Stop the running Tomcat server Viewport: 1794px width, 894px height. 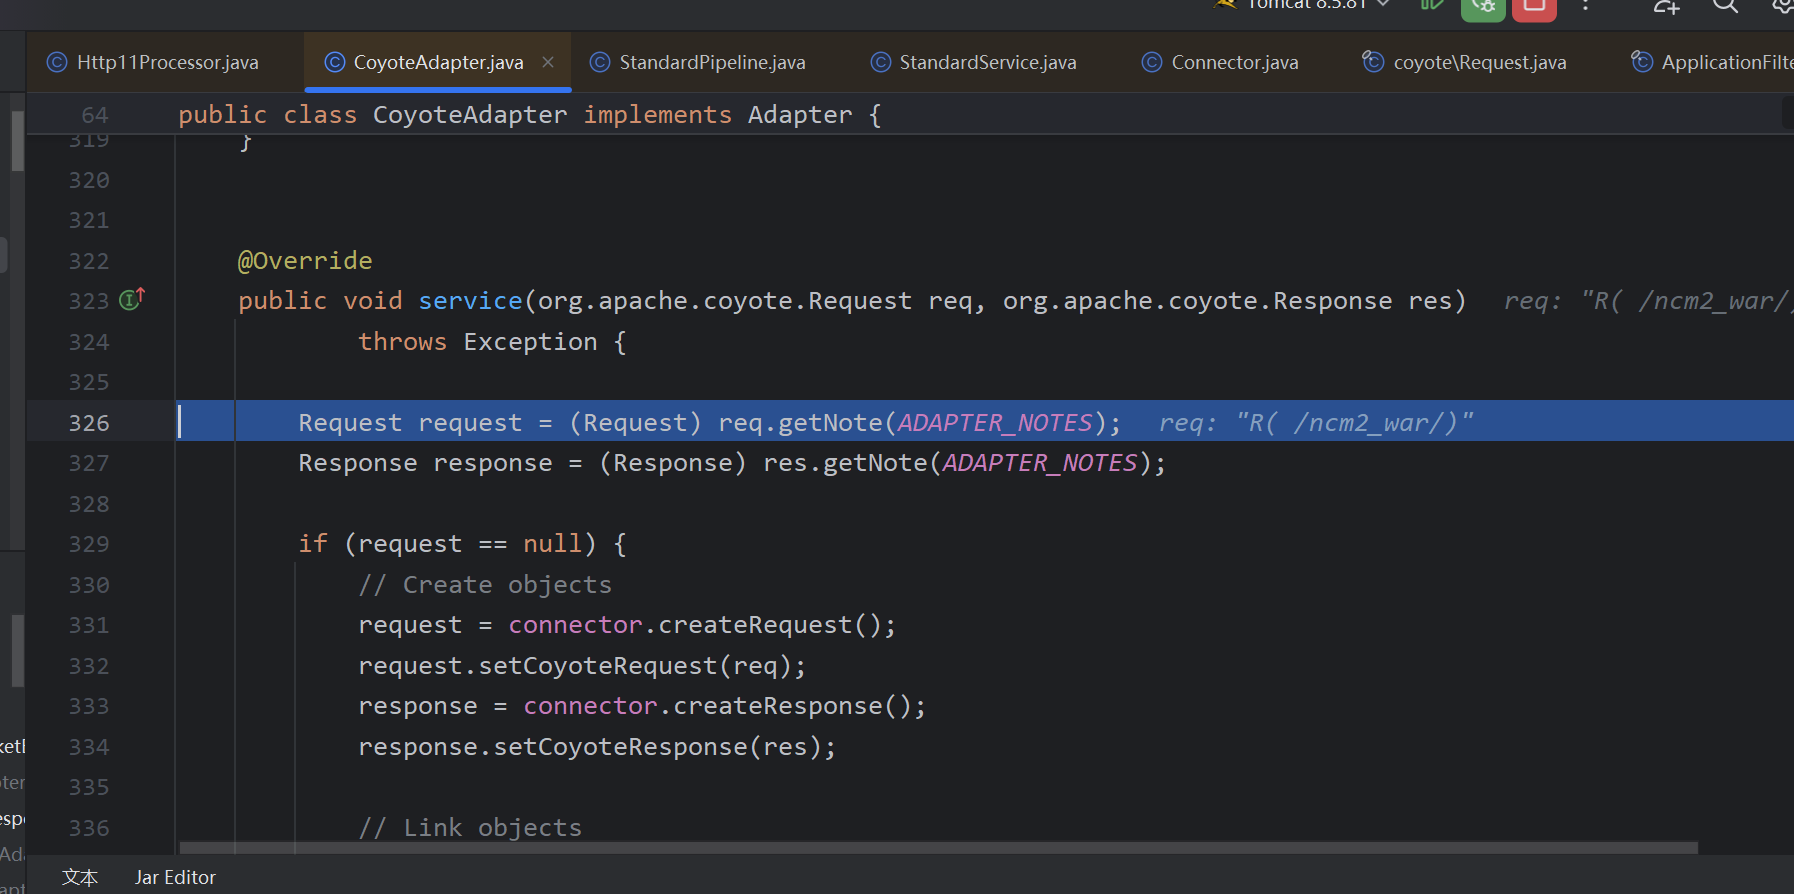coord(1534,7)
